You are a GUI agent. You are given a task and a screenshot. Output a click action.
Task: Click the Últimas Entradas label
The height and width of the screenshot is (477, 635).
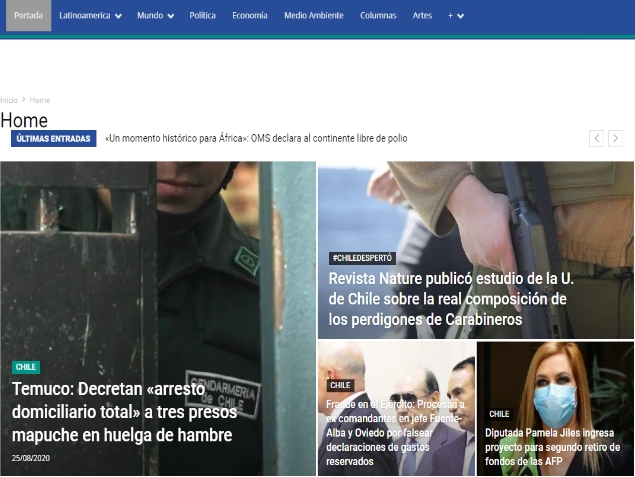pyautogui.click(x=53, y=139)
